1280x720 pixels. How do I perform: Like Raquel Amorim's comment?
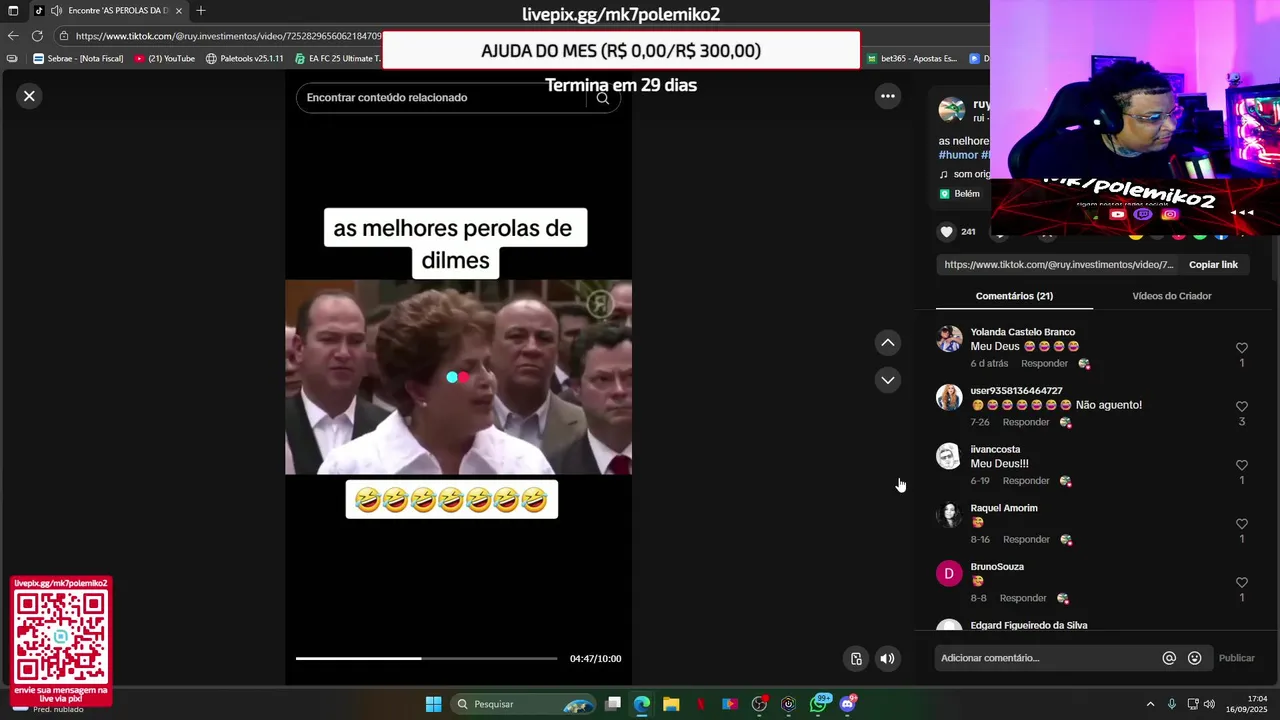click(1241, 524)
